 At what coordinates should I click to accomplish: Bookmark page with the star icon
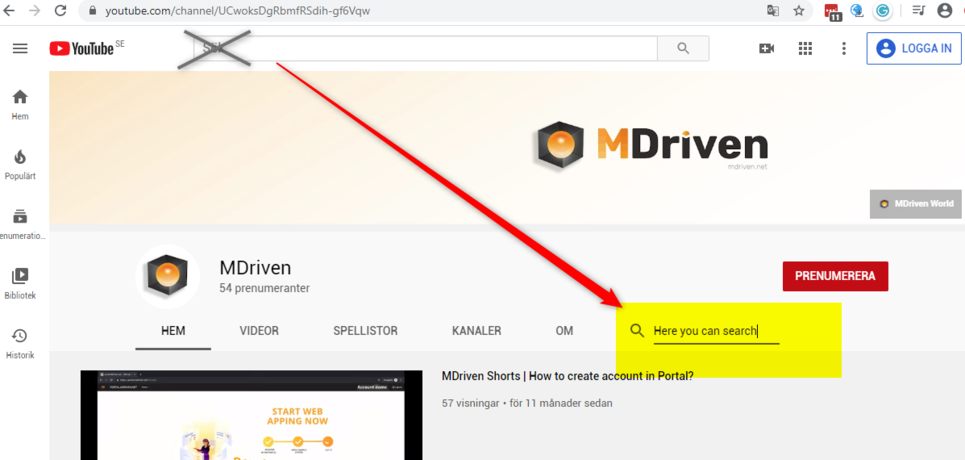(799, 10)
